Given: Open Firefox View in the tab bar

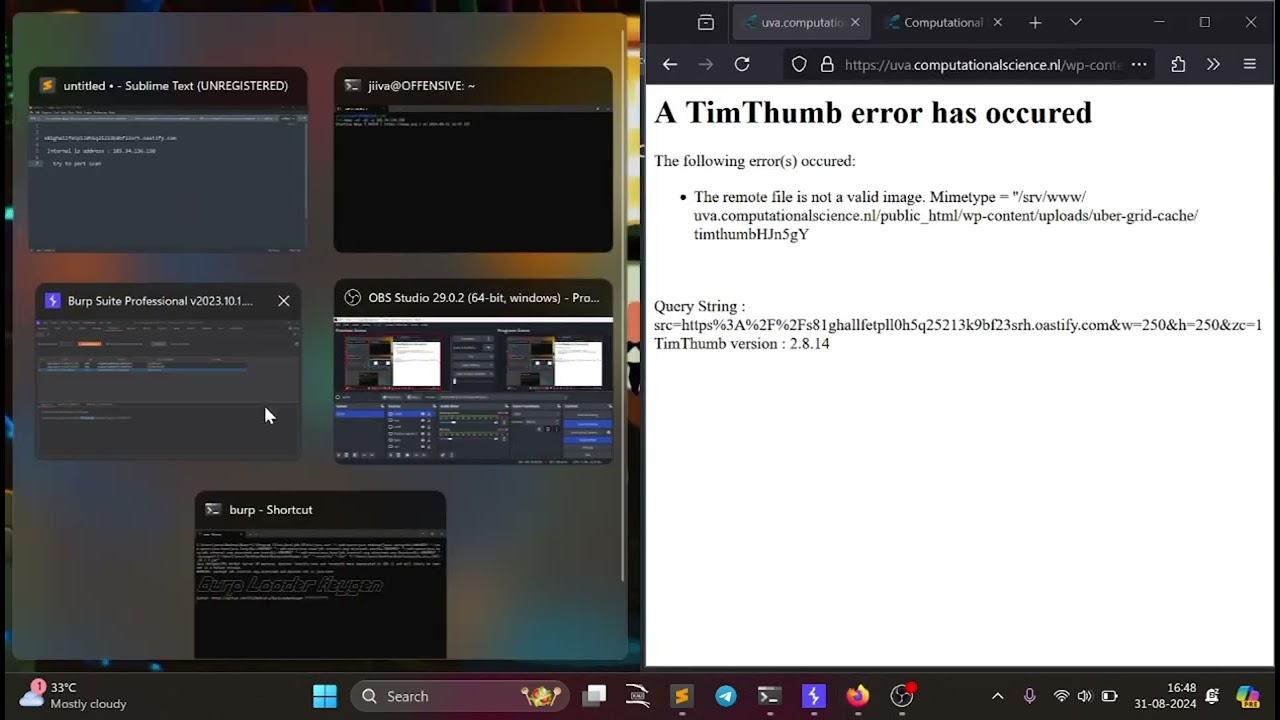Looking at the screenshot, I should tap(706, 22).
